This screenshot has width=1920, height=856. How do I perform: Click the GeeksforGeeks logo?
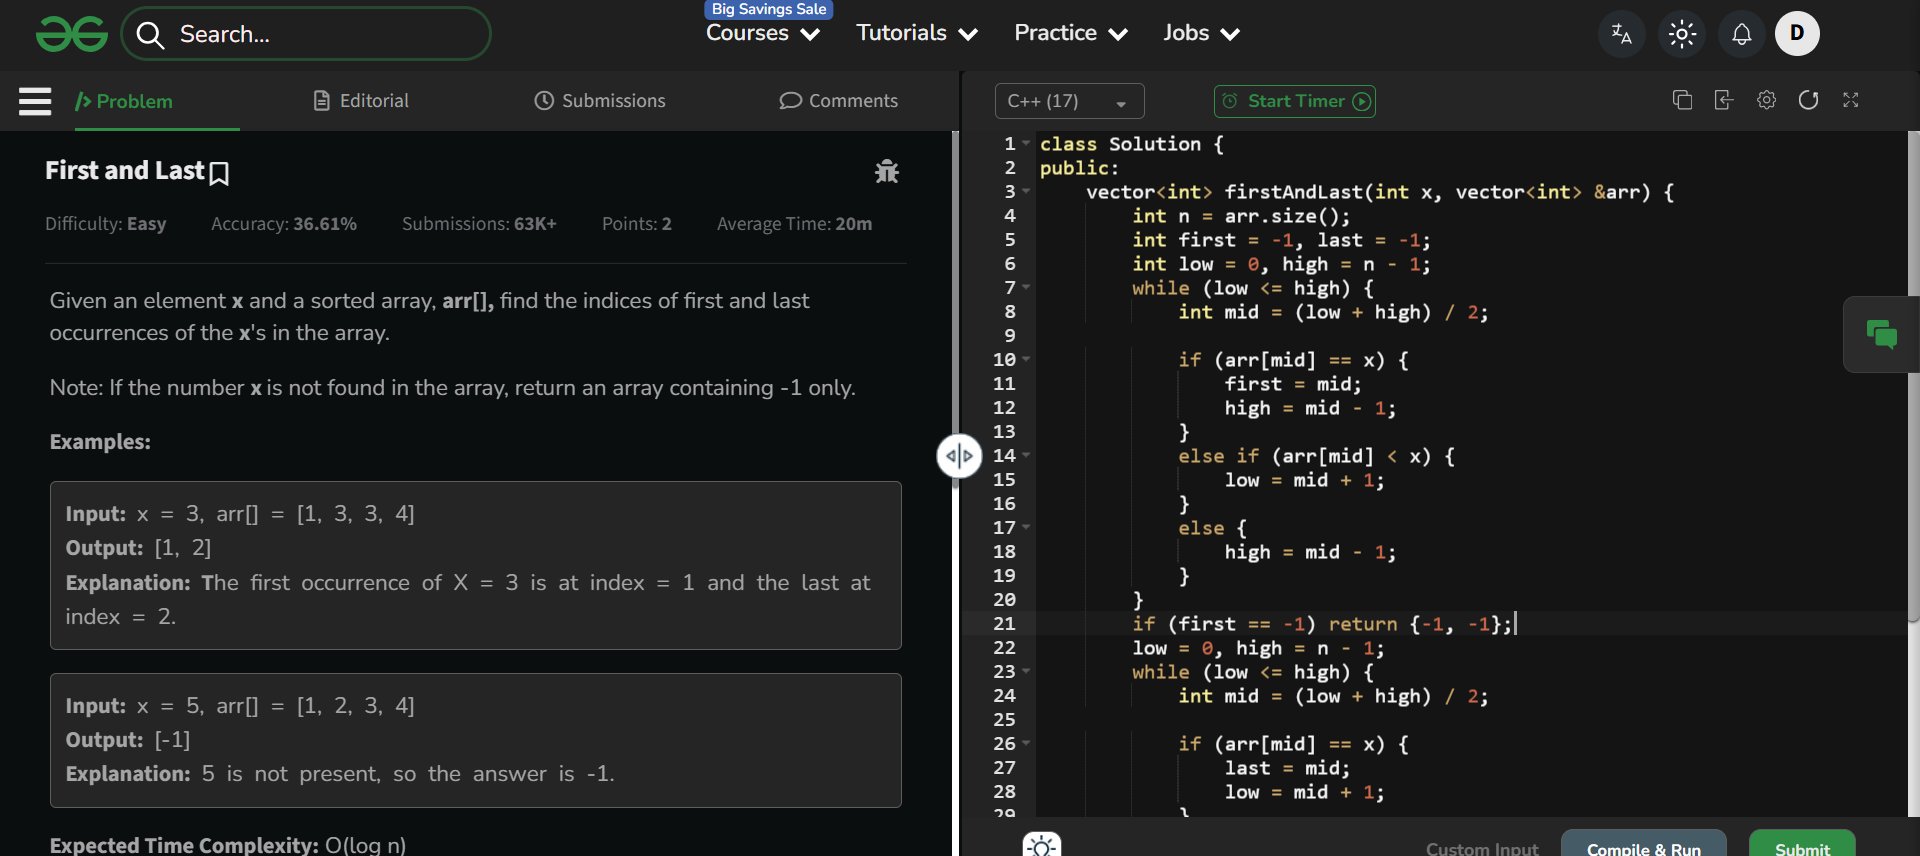(x=71, y=34)
